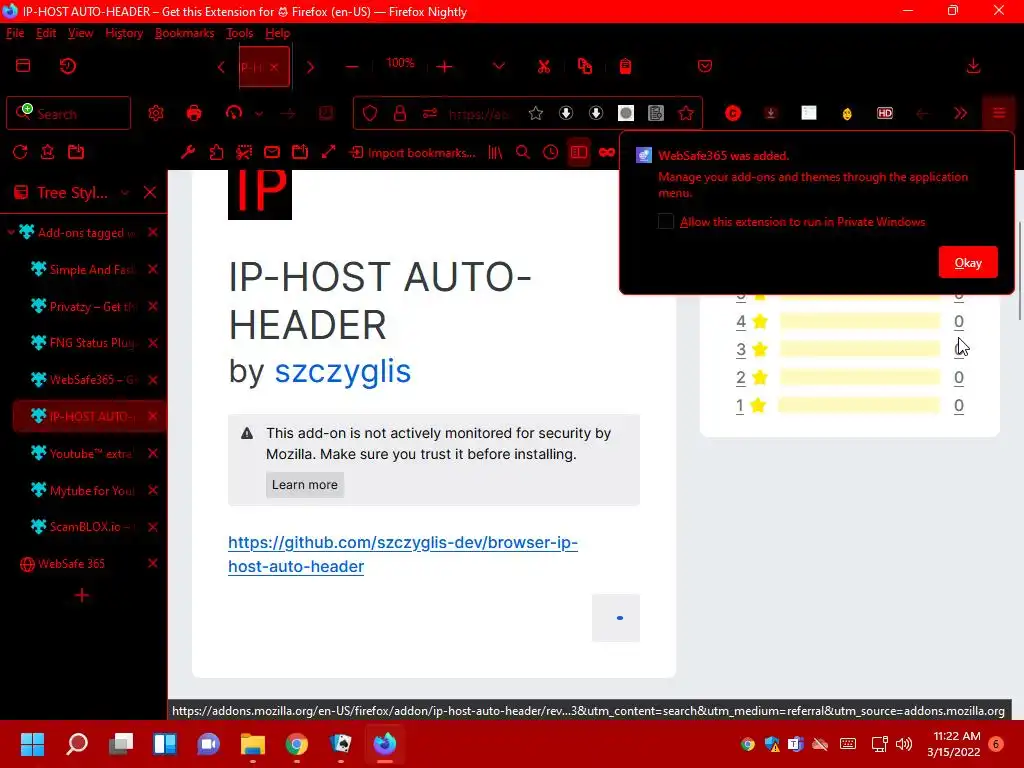
Task: Reset zoom level showing 100%
Action: point(400,63)
